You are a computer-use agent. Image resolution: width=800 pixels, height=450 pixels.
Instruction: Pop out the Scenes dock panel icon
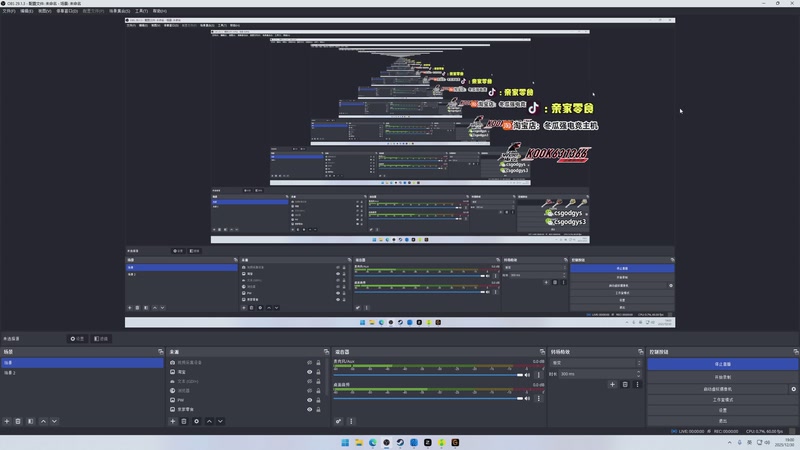(161, 352)
